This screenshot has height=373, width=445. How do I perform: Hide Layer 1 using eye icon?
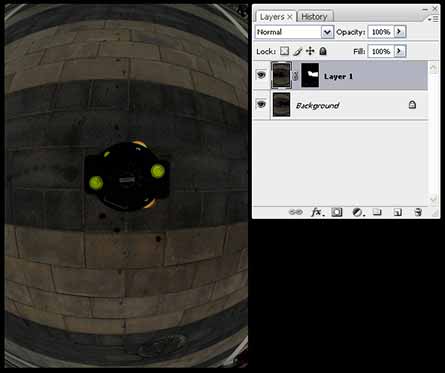point(261,75)
